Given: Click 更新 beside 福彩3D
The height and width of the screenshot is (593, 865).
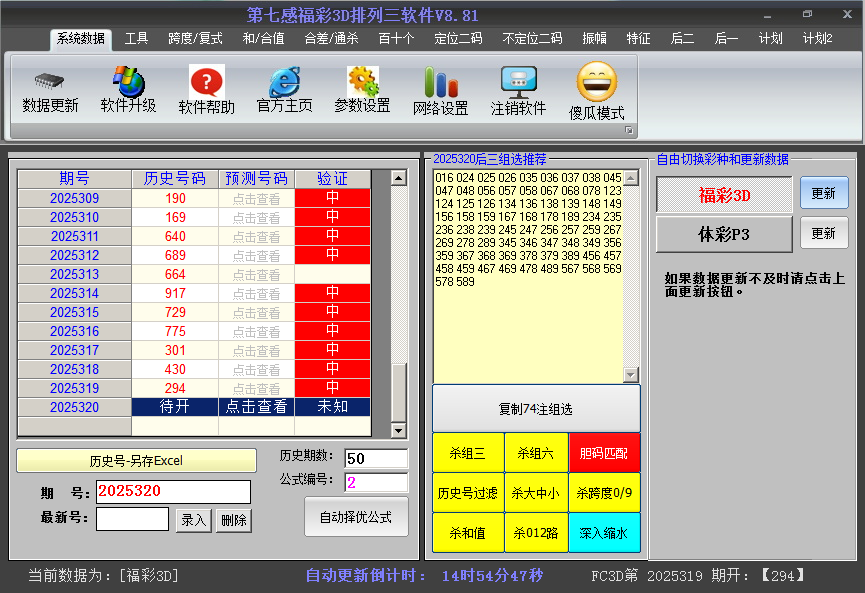Looking at the screenshot, I should [x=824, y=192].
